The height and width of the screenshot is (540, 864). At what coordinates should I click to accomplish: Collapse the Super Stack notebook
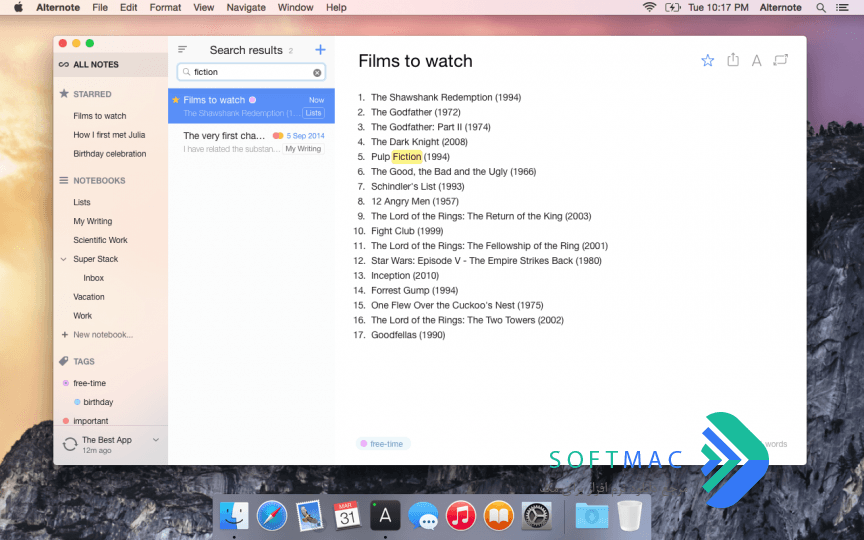point(63,259)
